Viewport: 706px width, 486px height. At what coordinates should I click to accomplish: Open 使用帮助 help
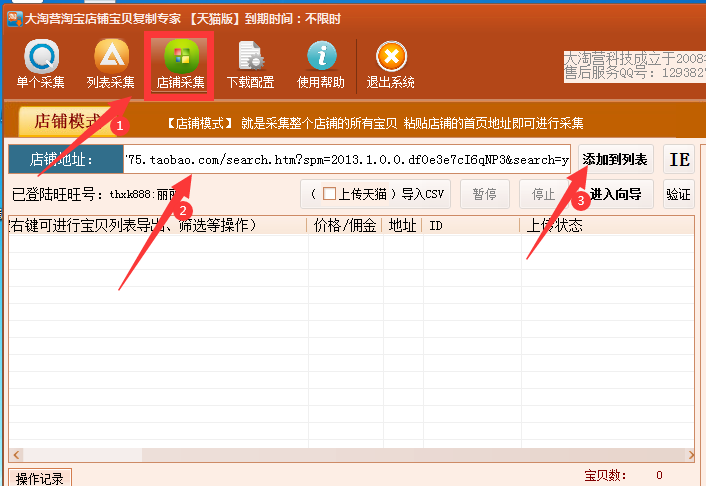coord(321,64)
